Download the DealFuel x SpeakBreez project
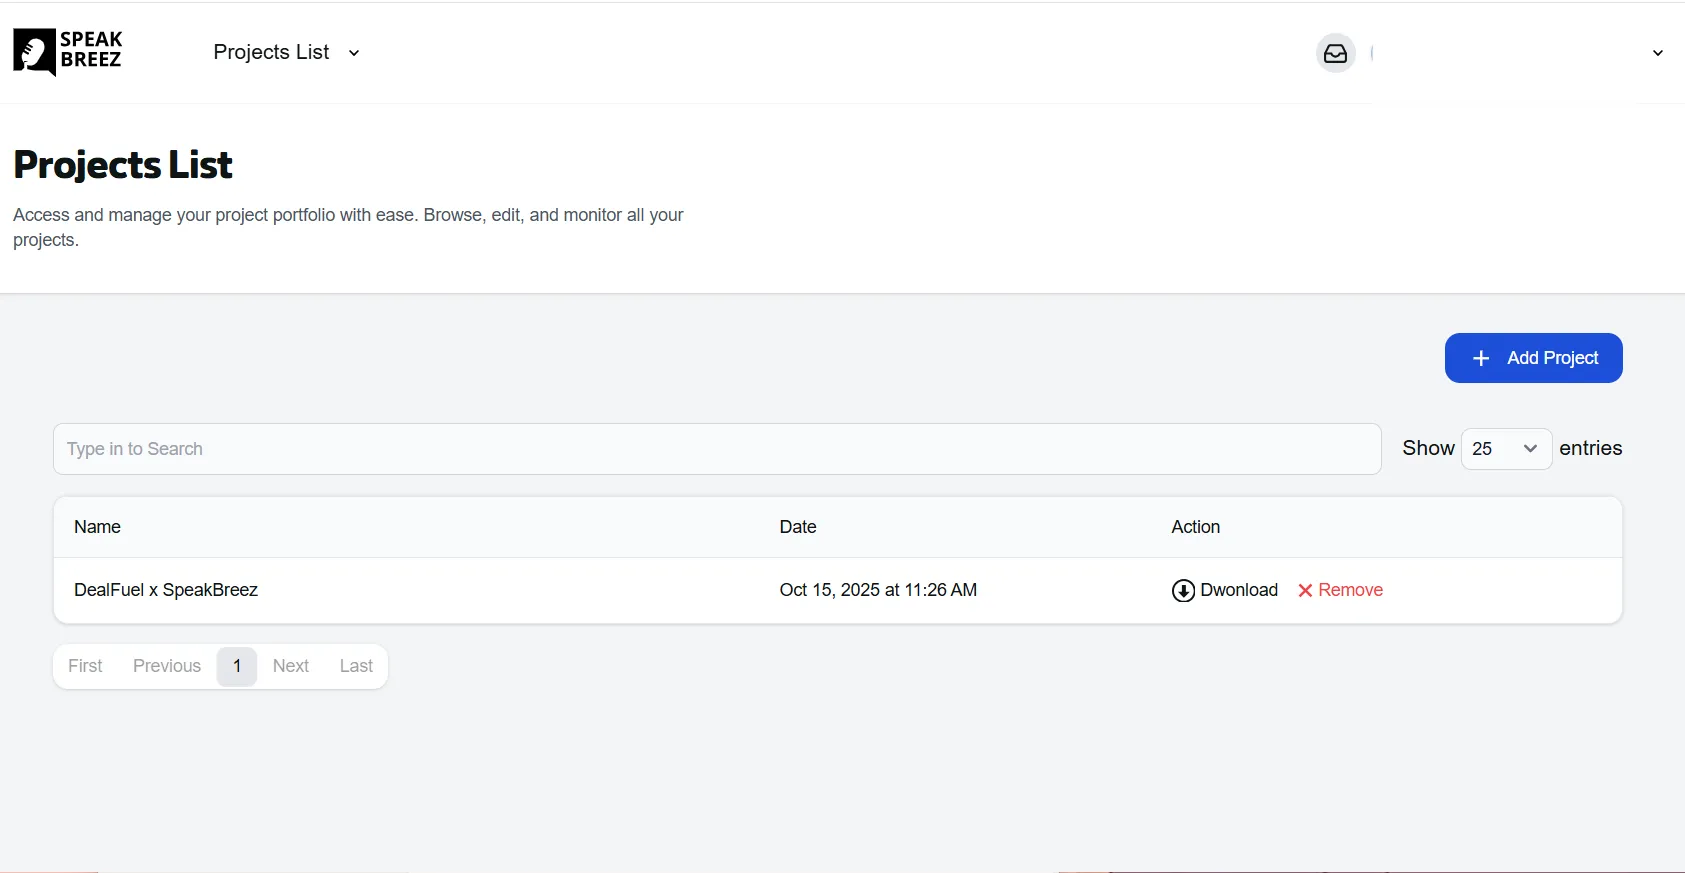The width and height of the screenshot is (1685, 873). tap(1224, 590)
